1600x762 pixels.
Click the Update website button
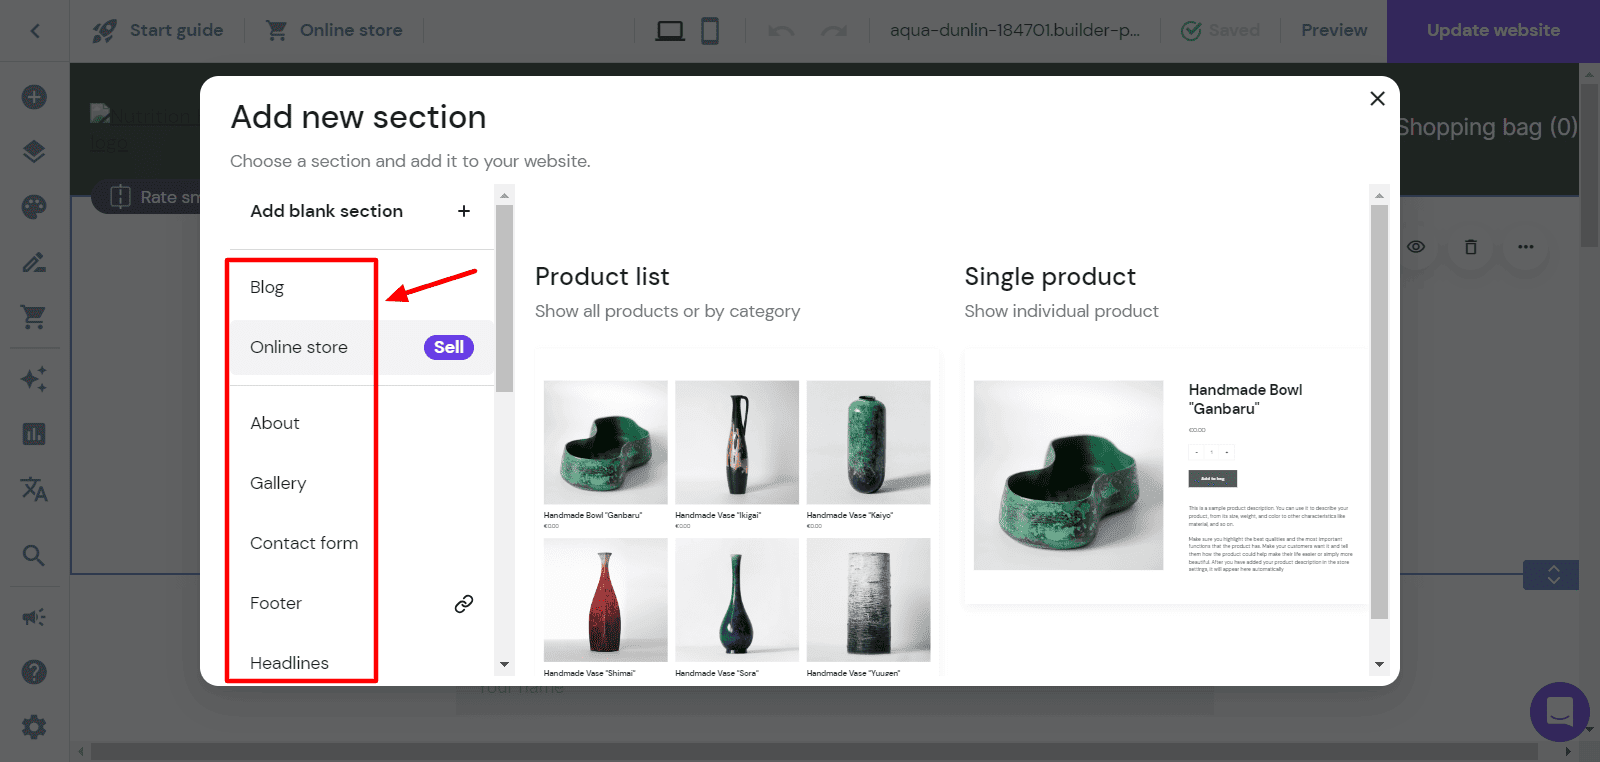1493,31
